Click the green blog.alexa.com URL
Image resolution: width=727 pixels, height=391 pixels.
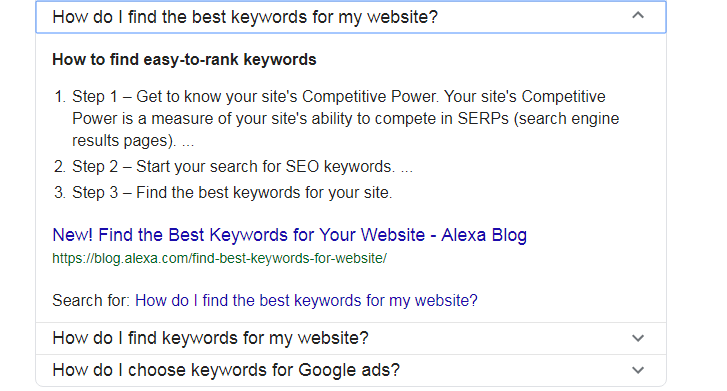coord(219,258)
